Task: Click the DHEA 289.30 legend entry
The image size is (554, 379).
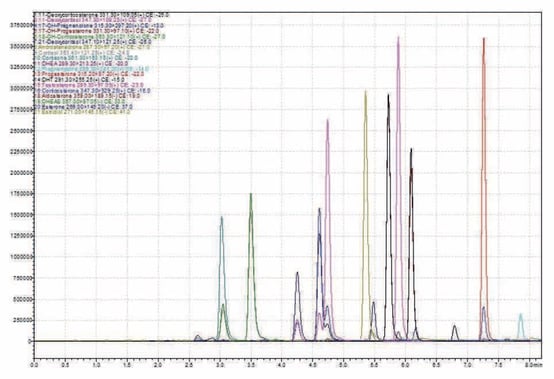Action: click(x=81, y=63)
